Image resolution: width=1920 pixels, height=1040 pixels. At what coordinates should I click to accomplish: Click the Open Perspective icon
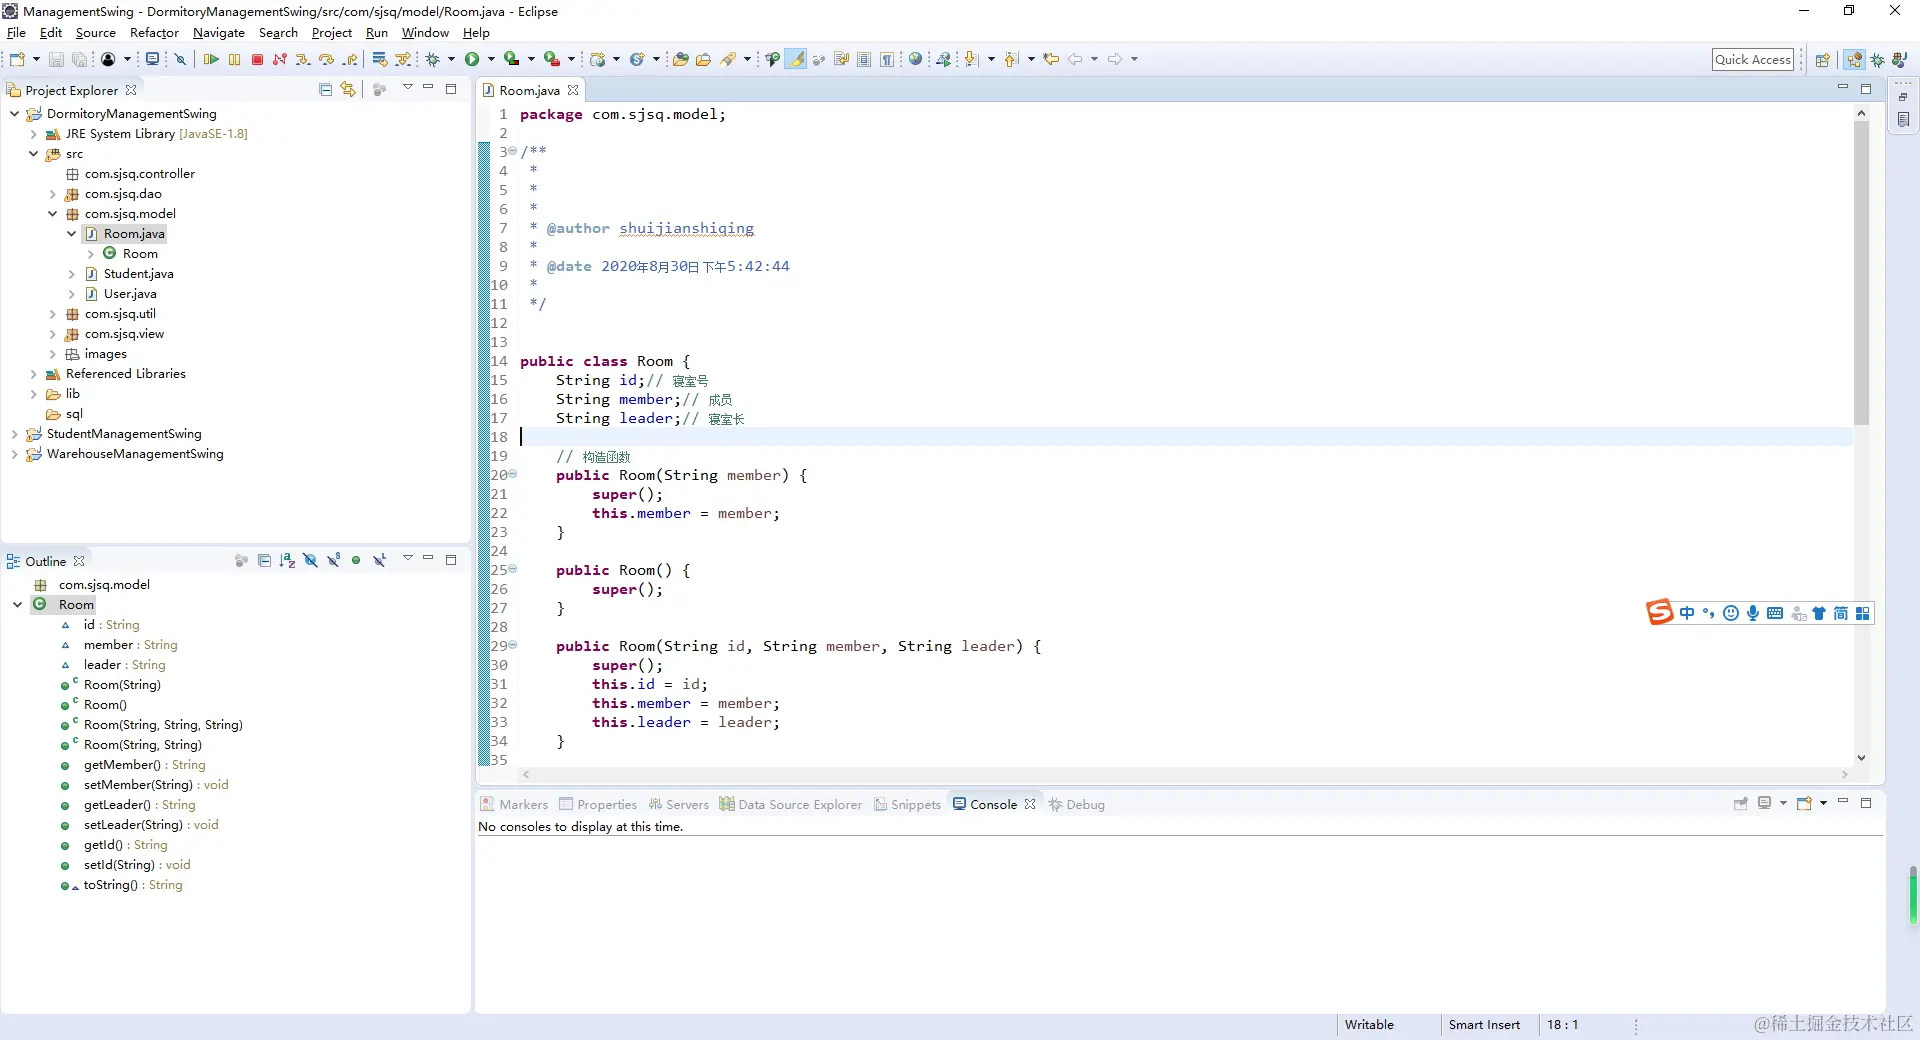coord(1822,60)
